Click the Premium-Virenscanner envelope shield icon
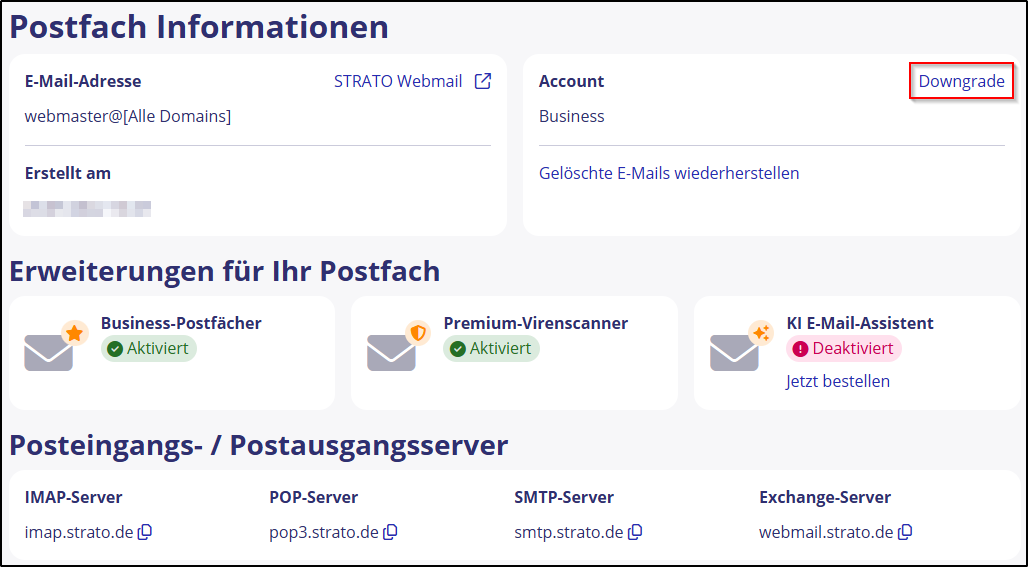Viewport: 1028px width, 567px height. [x=399, y=345]
